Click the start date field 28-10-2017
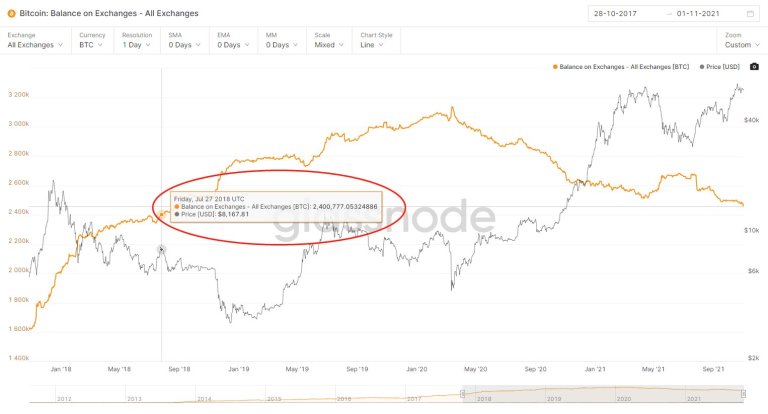The width and height of the screenshot is (768, 414). [x=615, y=14]
